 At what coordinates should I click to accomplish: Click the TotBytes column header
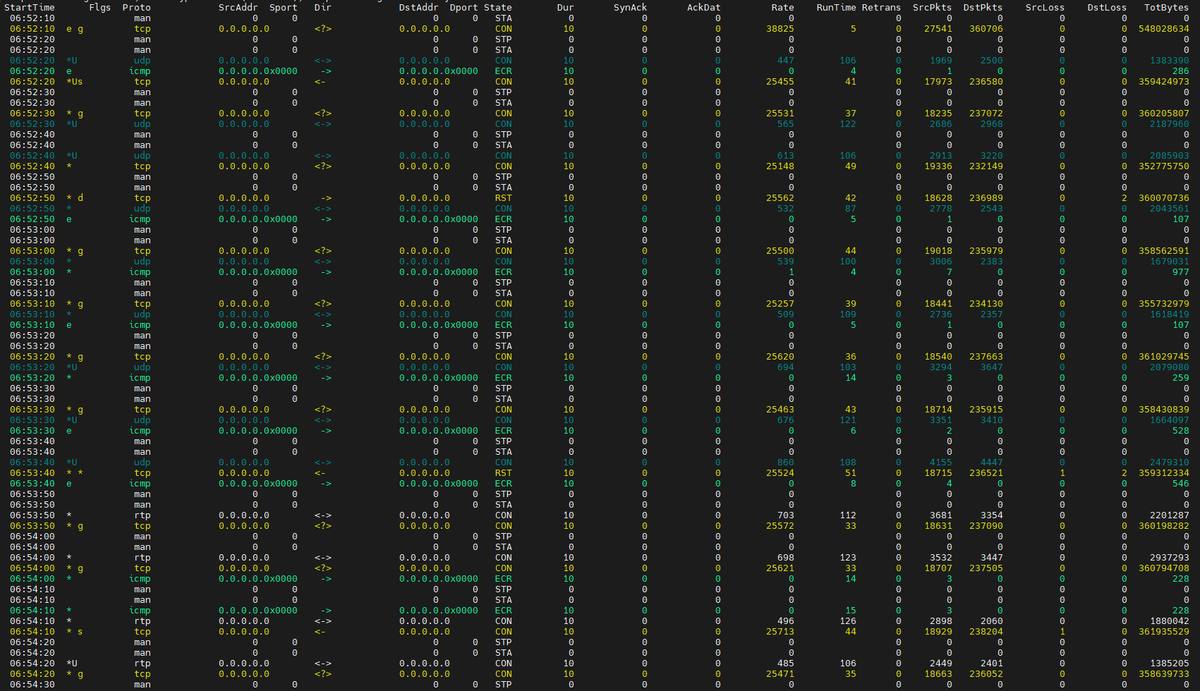(1166, 7)
